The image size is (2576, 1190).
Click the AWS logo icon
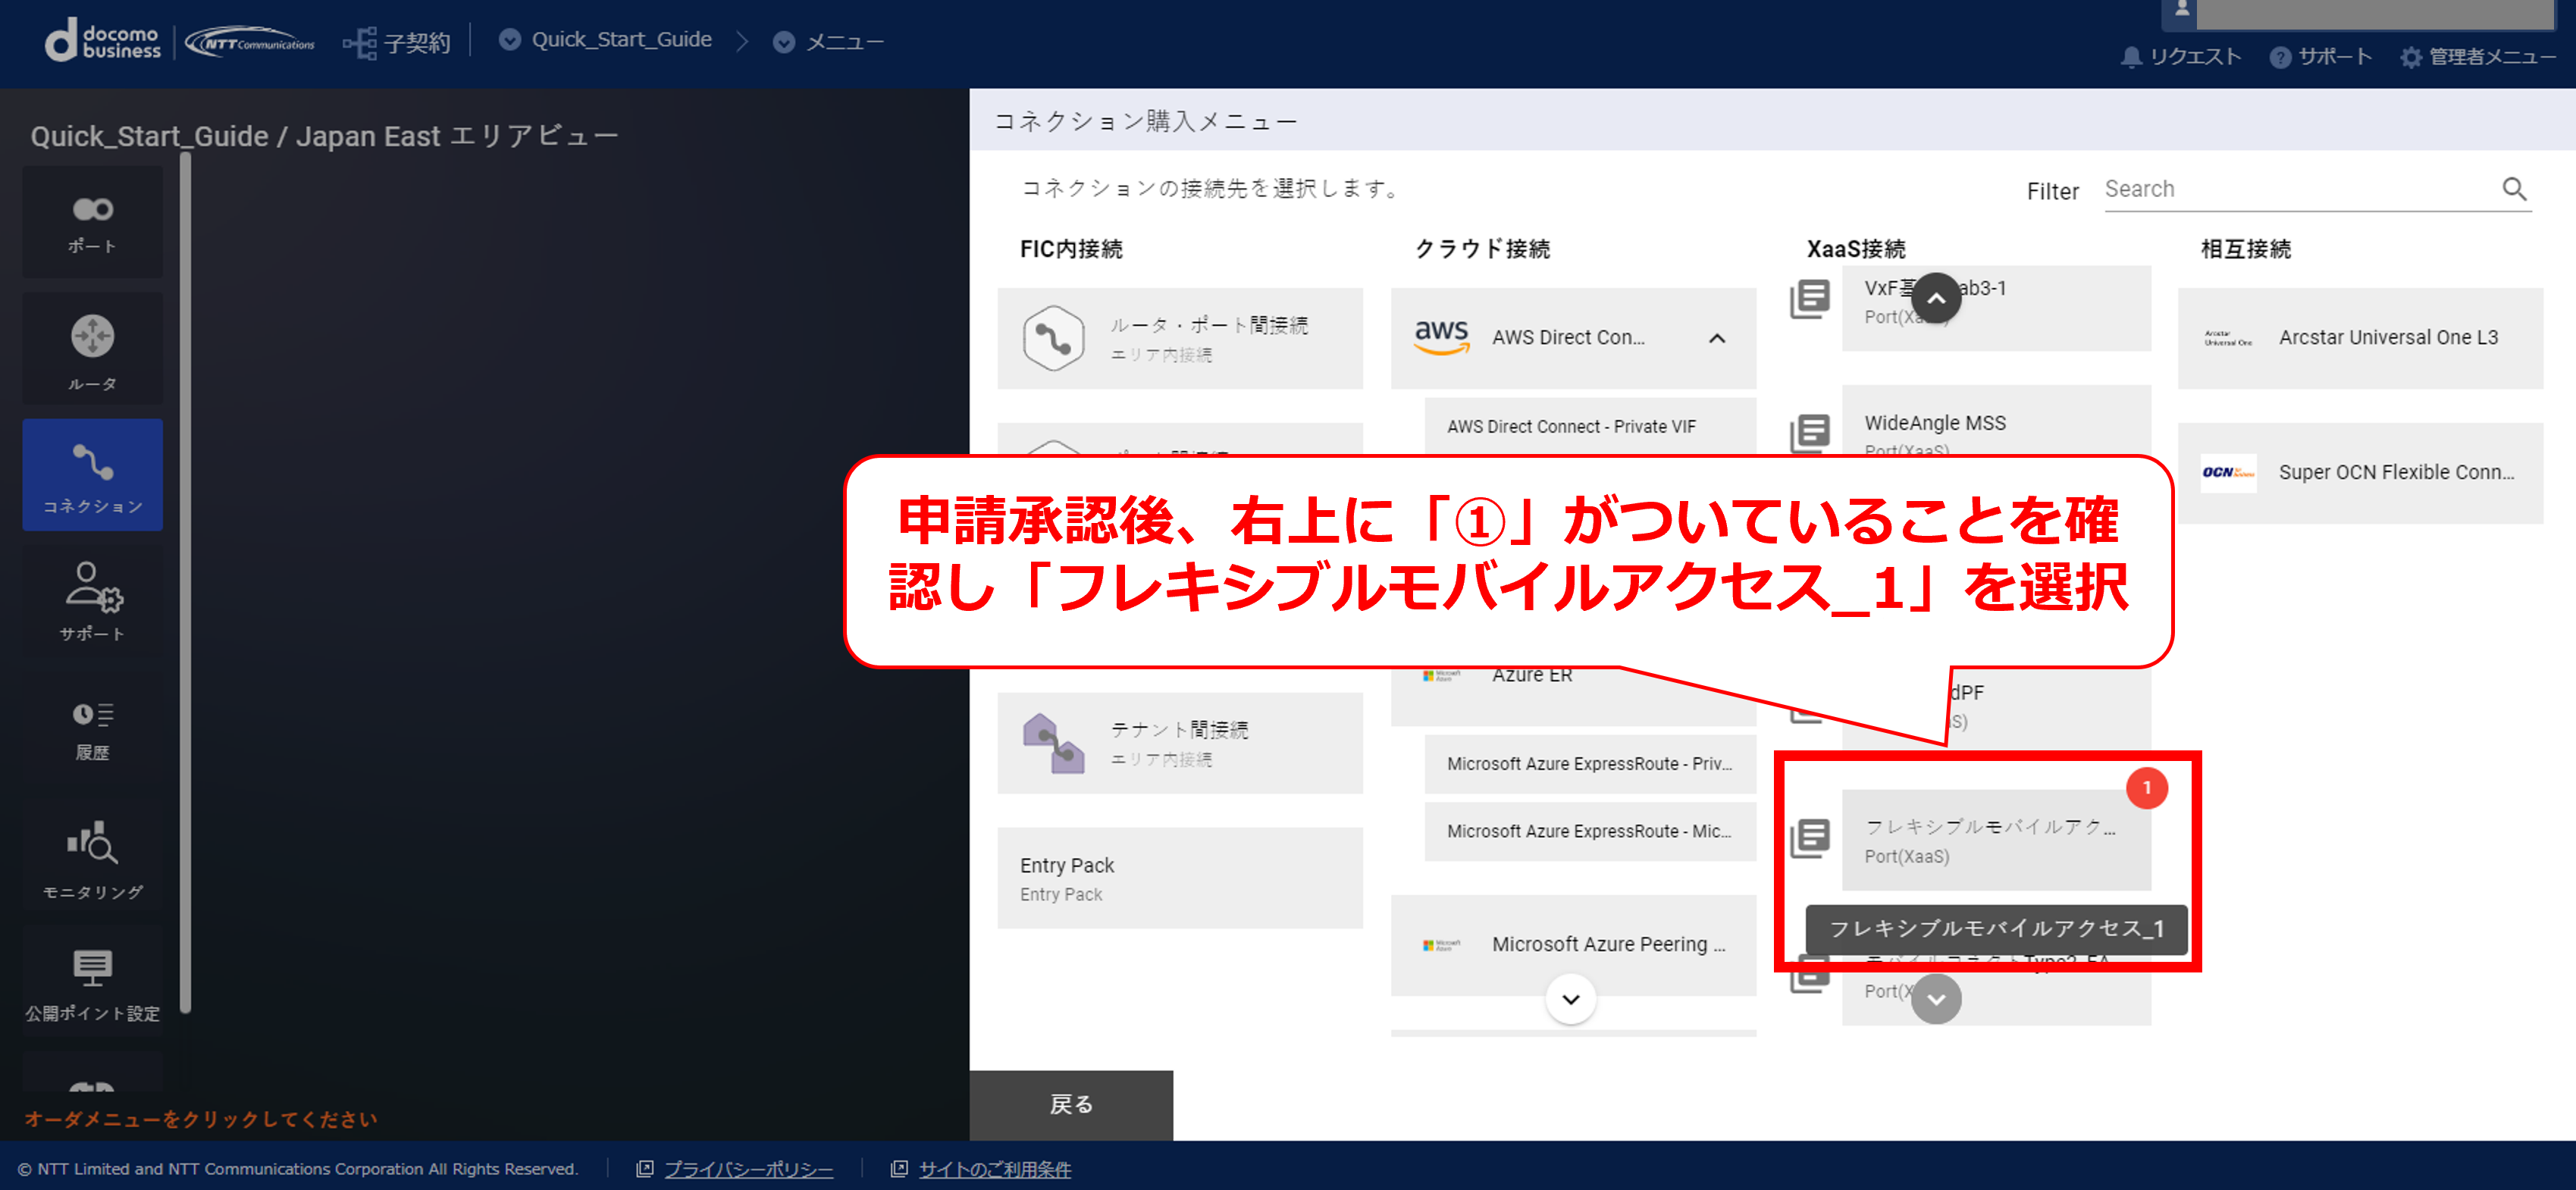click(1441, 337)
